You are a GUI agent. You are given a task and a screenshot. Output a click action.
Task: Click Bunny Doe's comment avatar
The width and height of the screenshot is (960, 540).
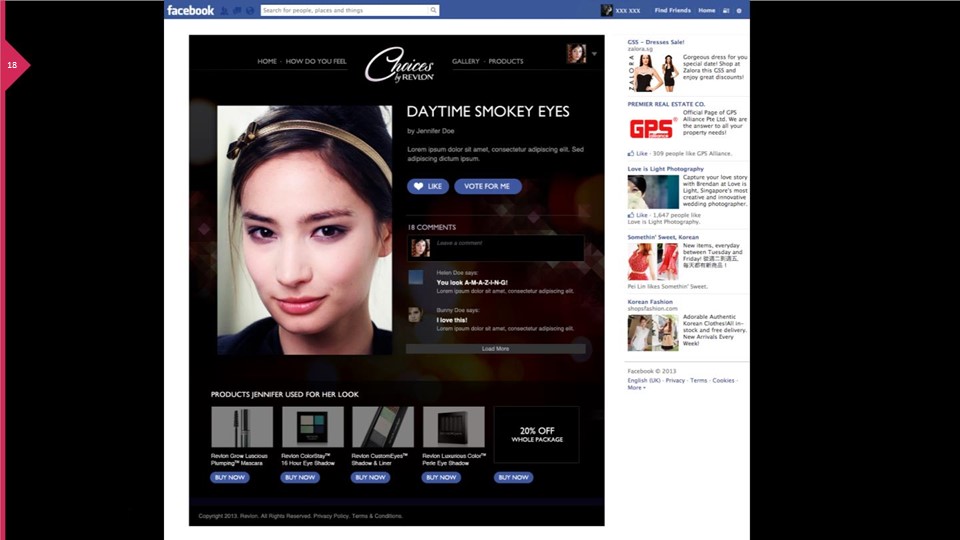[416, 315]
